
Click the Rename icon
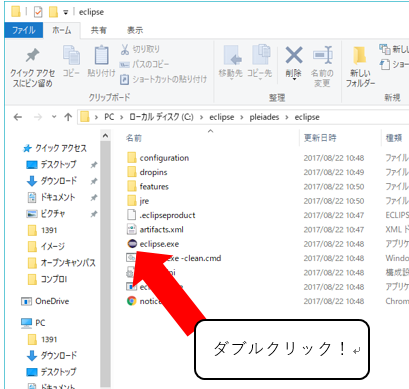point(322,55)
